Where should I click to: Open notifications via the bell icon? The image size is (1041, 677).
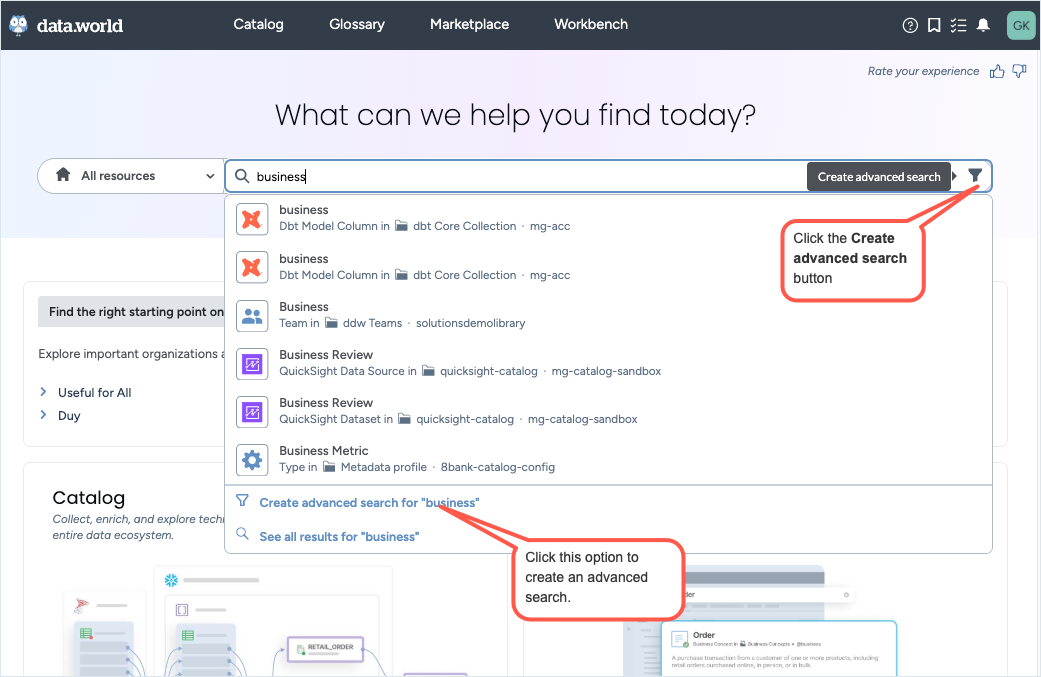coord(982,25)
